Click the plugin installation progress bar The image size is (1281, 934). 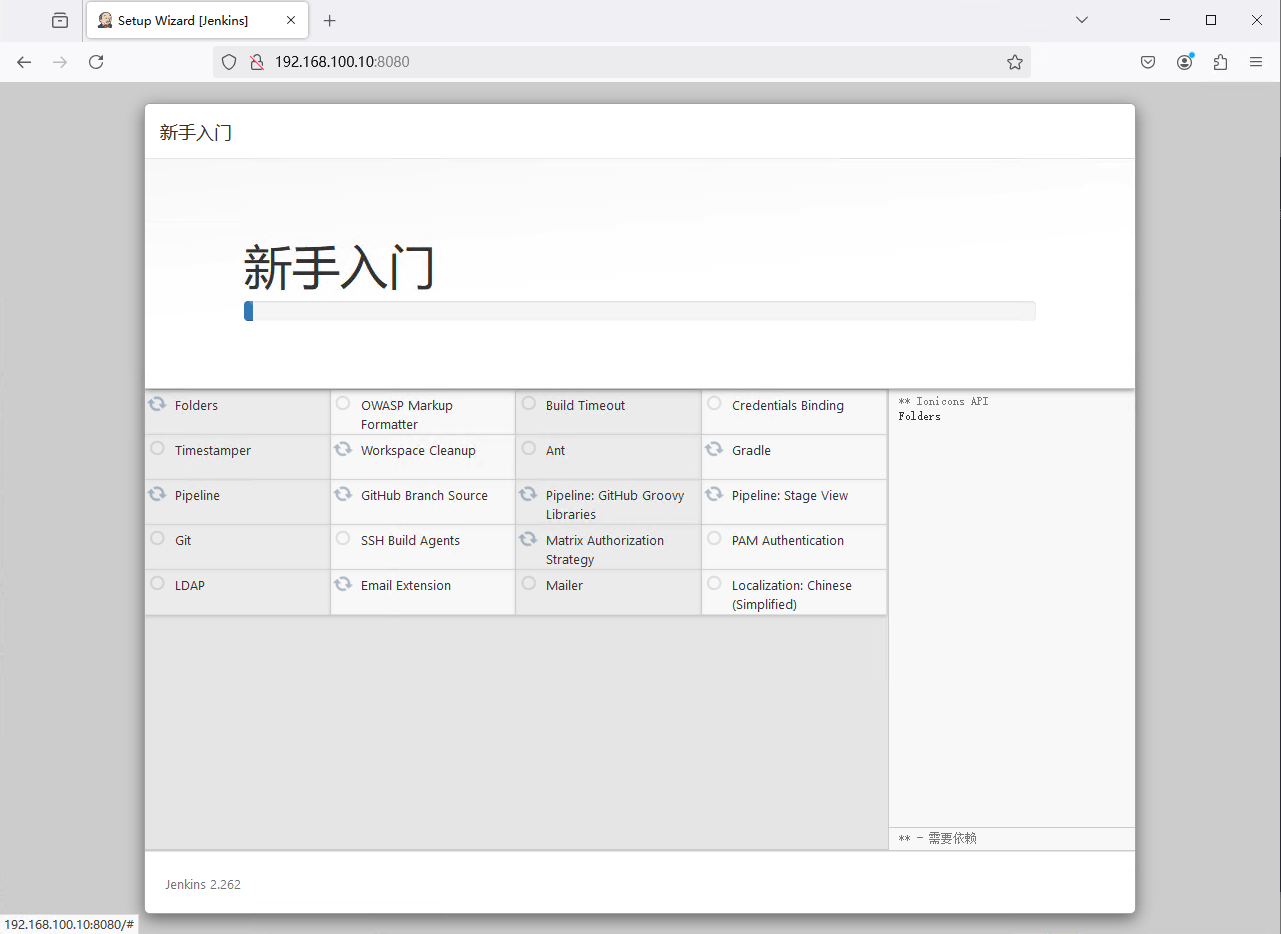pyautogui.click(x=639, y=311)
